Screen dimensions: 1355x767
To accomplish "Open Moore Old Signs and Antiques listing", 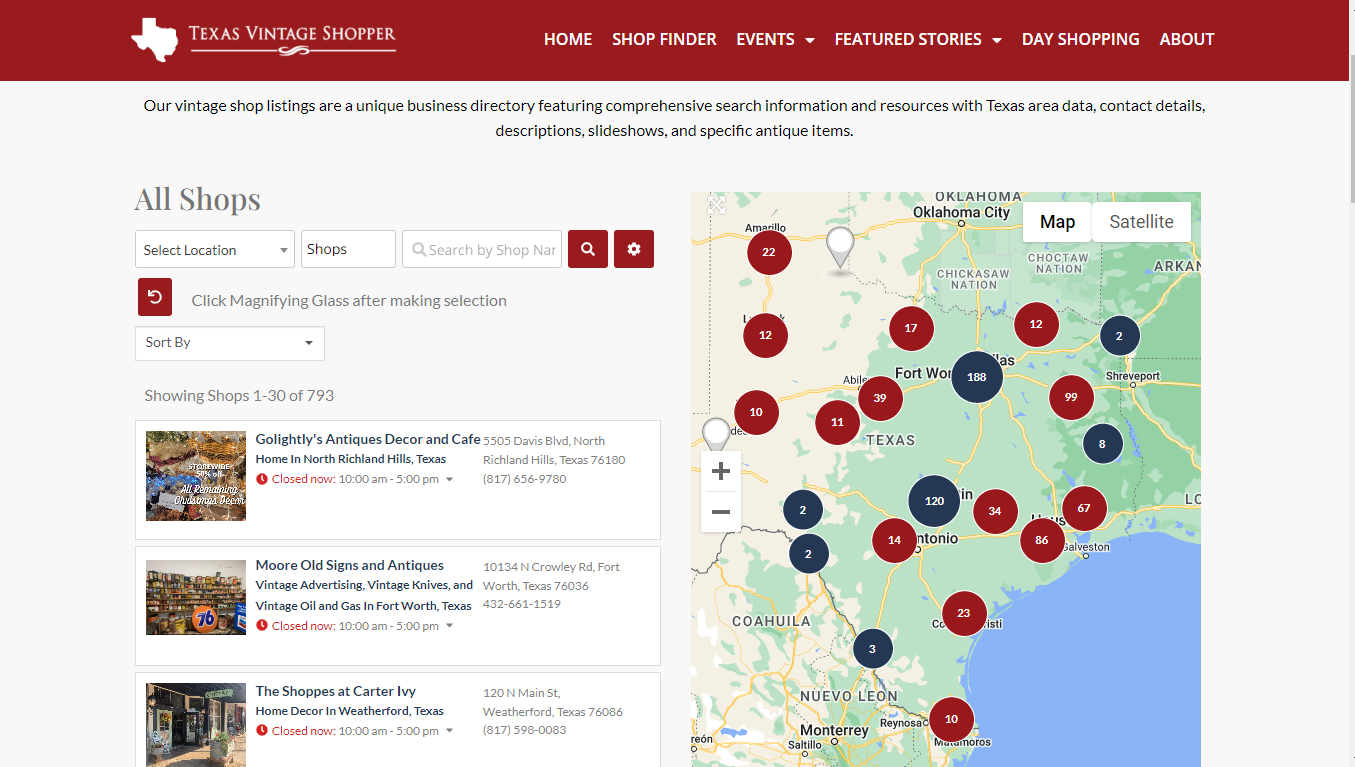I will 349,565.
